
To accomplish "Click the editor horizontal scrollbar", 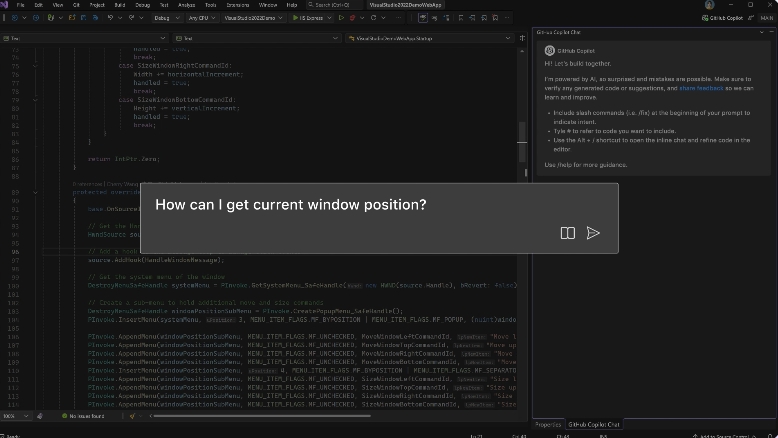I will 261,416.
